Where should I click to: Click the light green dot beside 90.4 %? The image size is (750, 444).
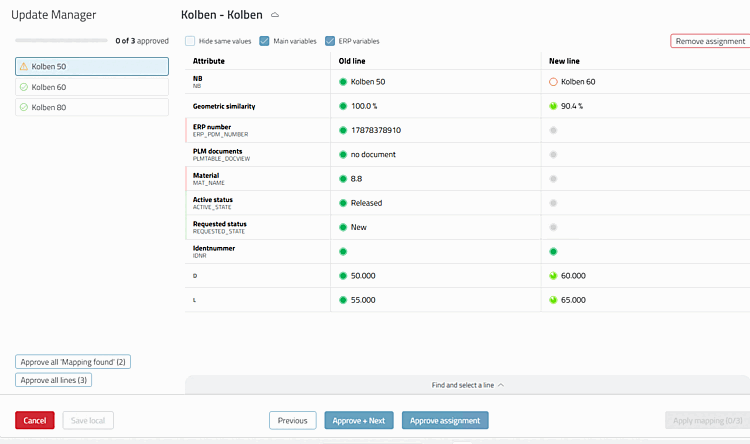pos(553,106)
